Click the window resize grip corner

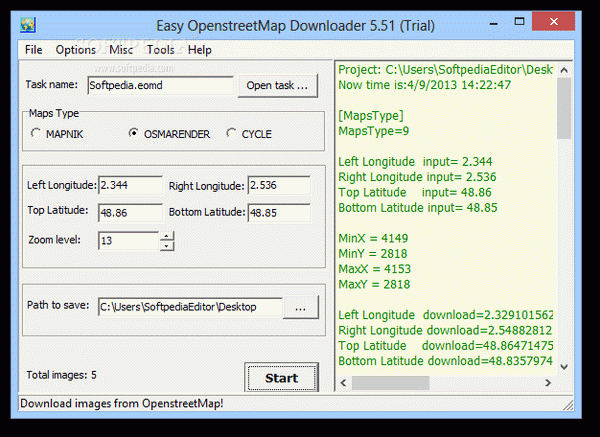[x=568, y=405]
